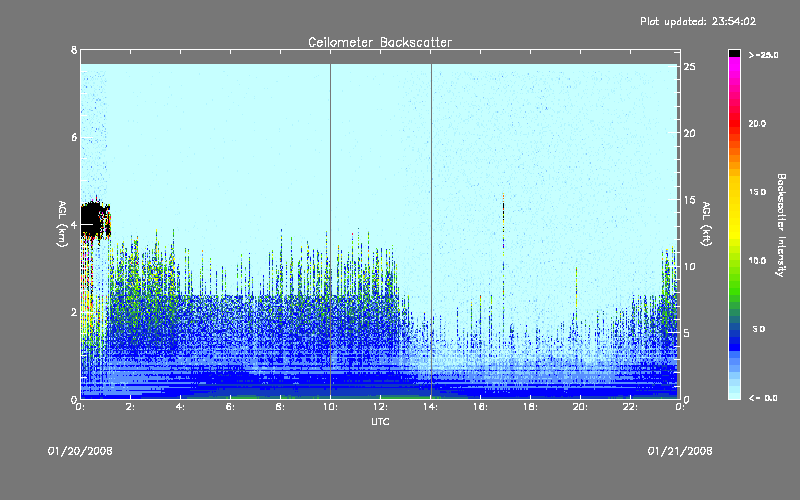This screenshot has height=500, width=800.
Task: Click the 5.0 colorbar intensity label
Action: [759, 329]
